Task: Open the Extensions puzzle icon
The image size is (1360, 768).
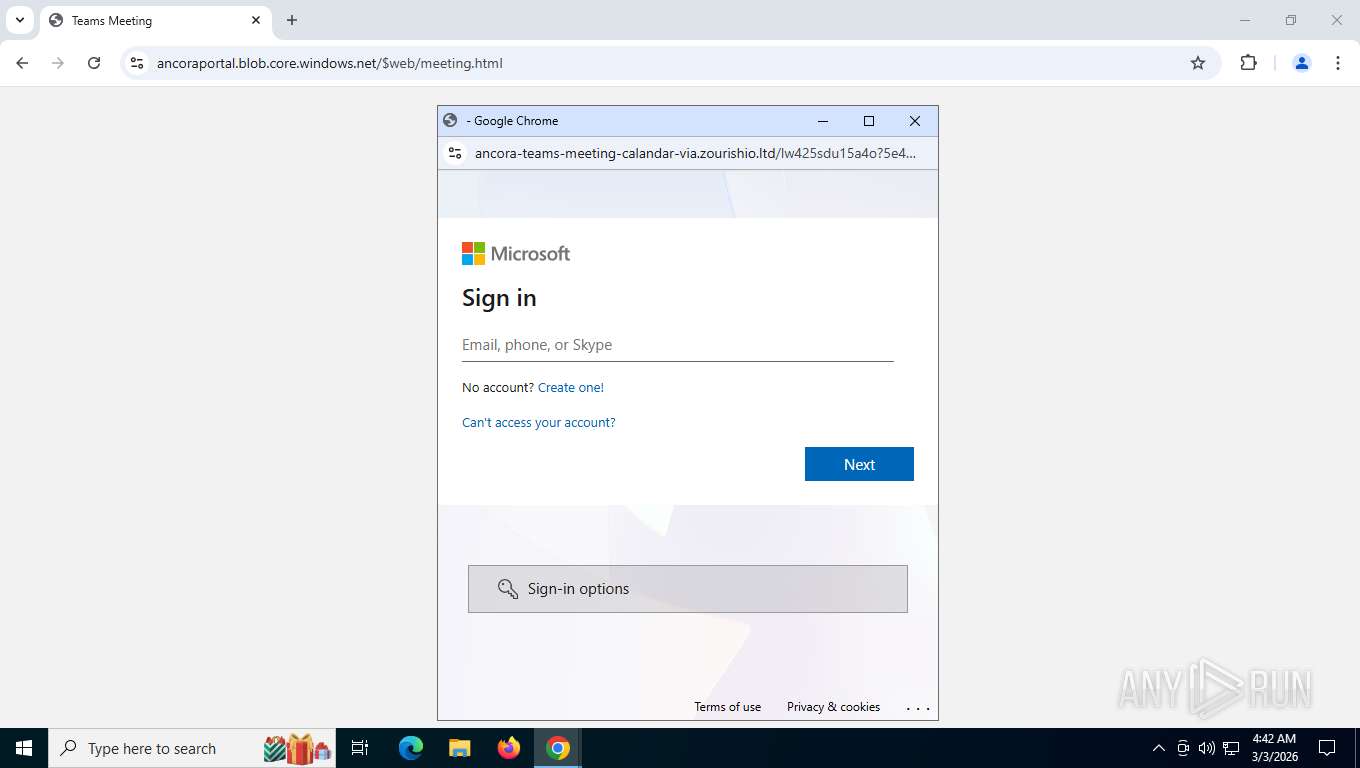Action: pyautogui.click(x=1248, y=63)
